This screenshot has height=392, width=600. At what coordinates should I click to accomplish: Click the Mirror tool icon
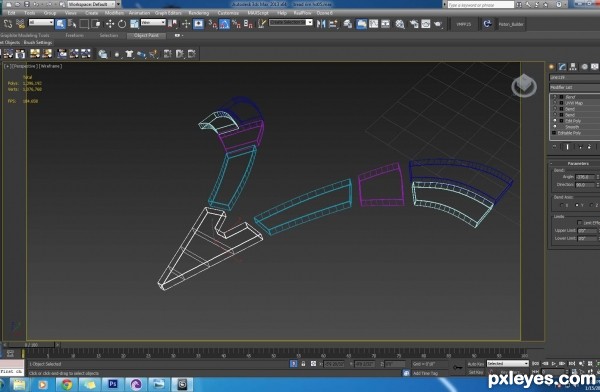pos(321,24)
